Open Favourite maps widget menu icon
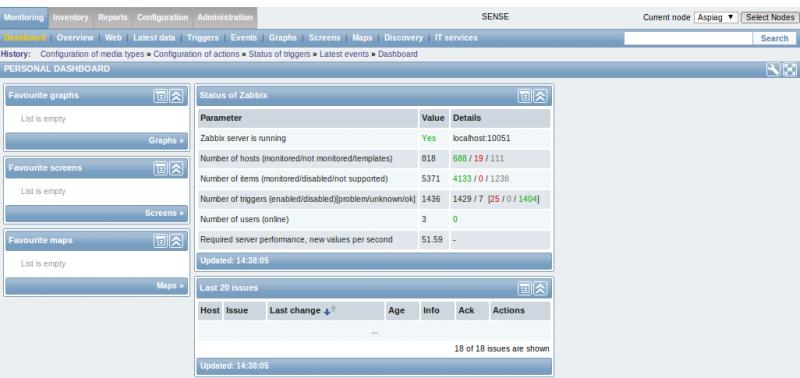Screen dimensions: 800x378 click(161, 241)
